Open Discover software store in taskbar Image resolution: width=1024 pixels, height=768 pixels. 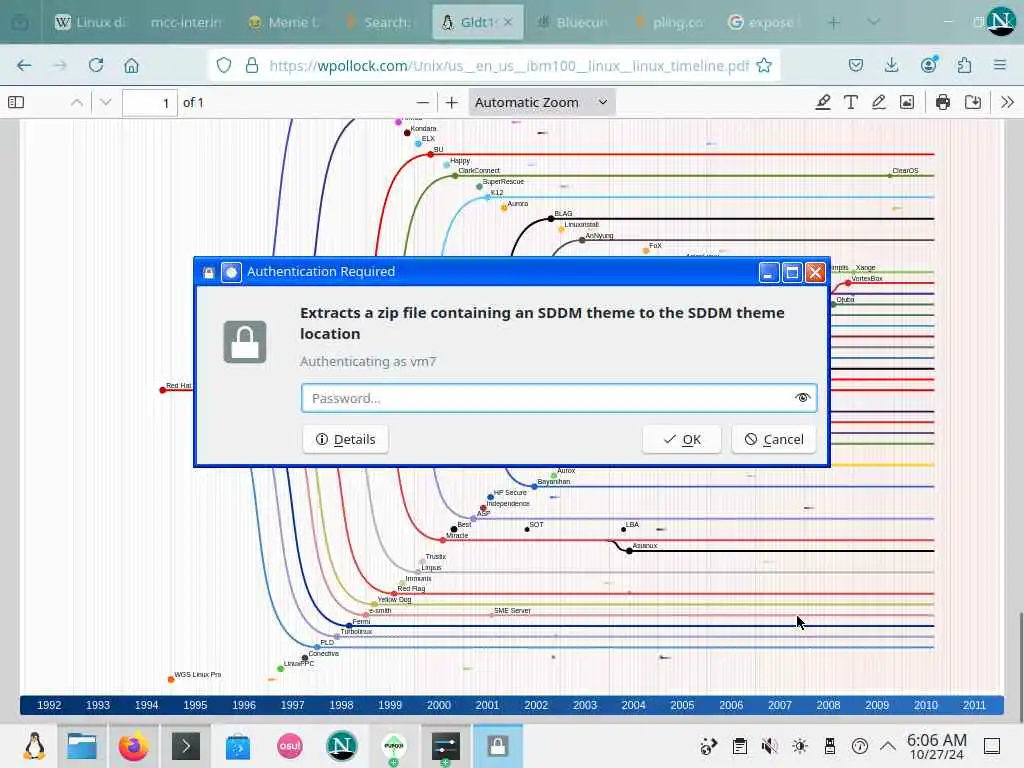(238, 746)
